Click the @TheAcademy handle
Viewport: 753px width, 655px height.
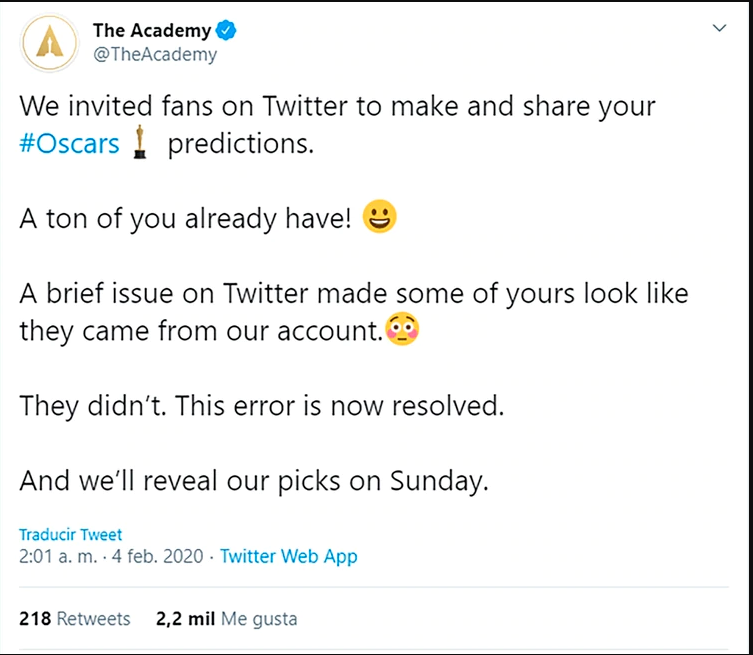click(x=154, y=55)
